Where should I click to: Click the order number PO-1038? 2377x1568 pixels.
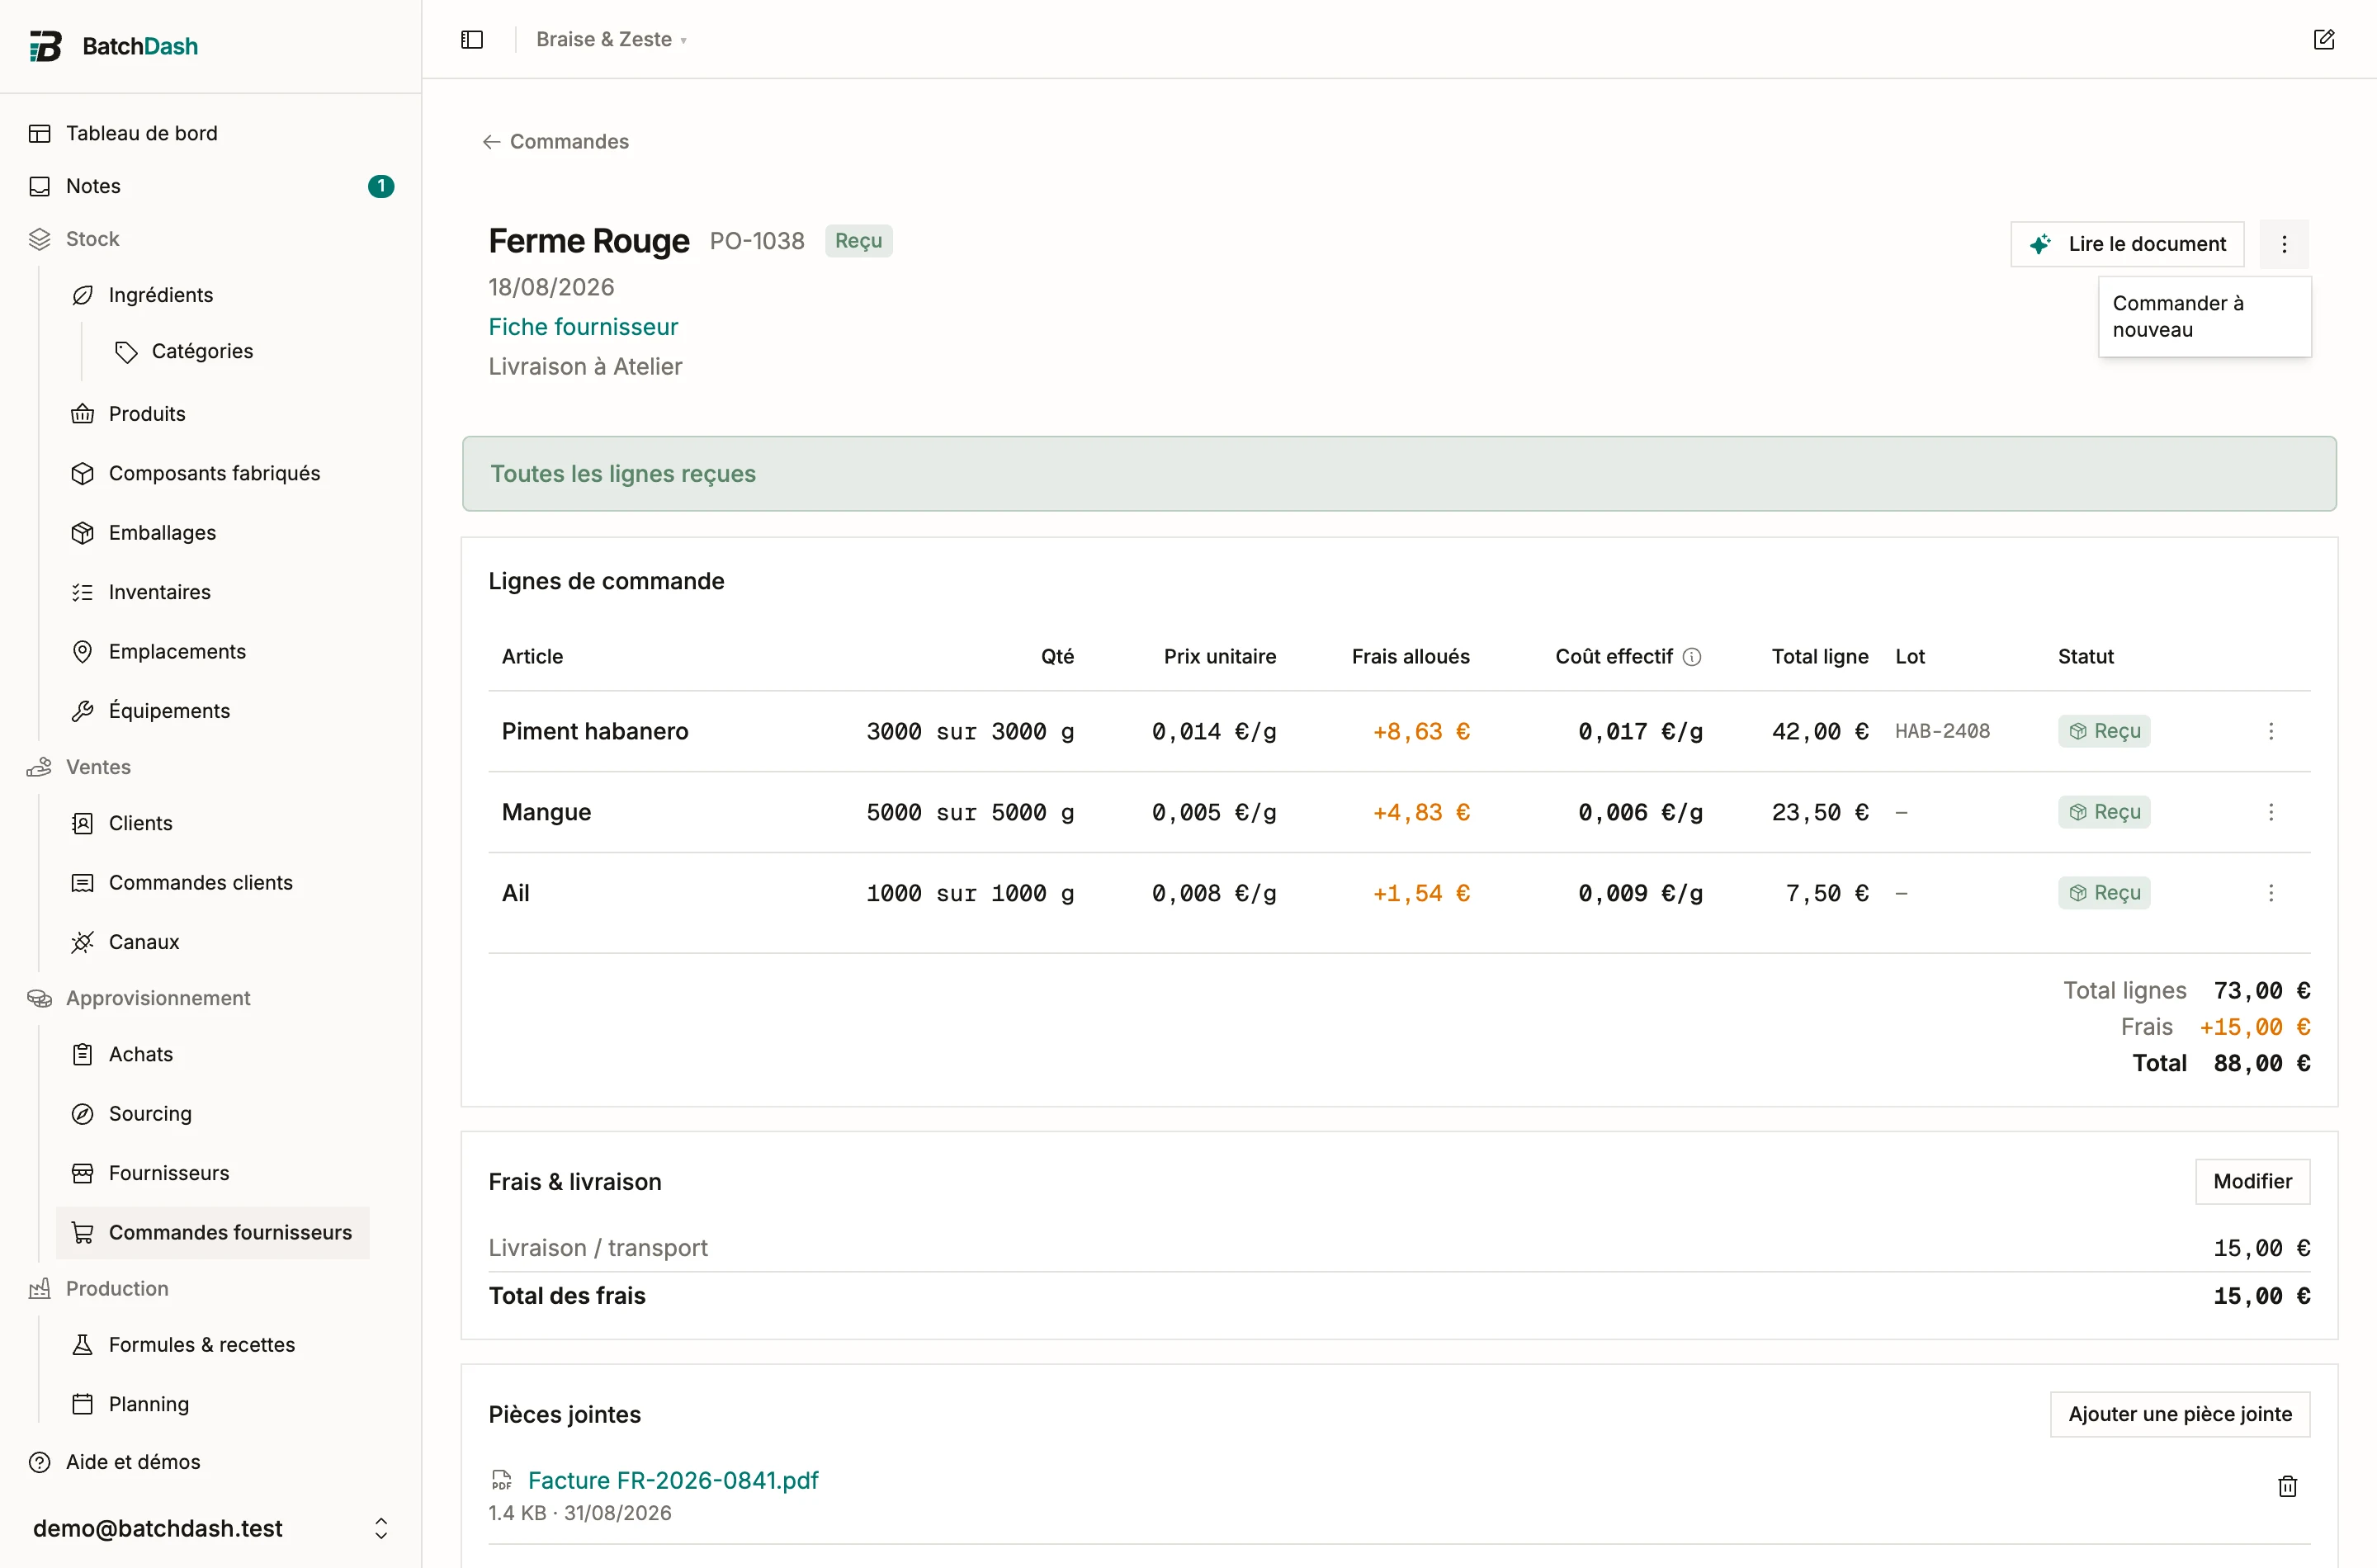757,241
